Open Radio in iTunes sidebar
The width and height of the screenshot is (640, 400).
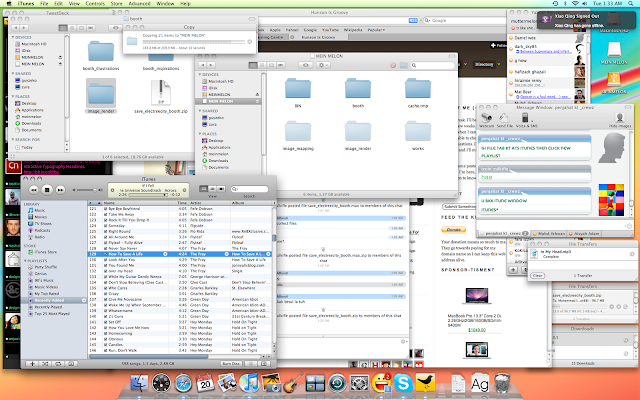click(40, 237)
